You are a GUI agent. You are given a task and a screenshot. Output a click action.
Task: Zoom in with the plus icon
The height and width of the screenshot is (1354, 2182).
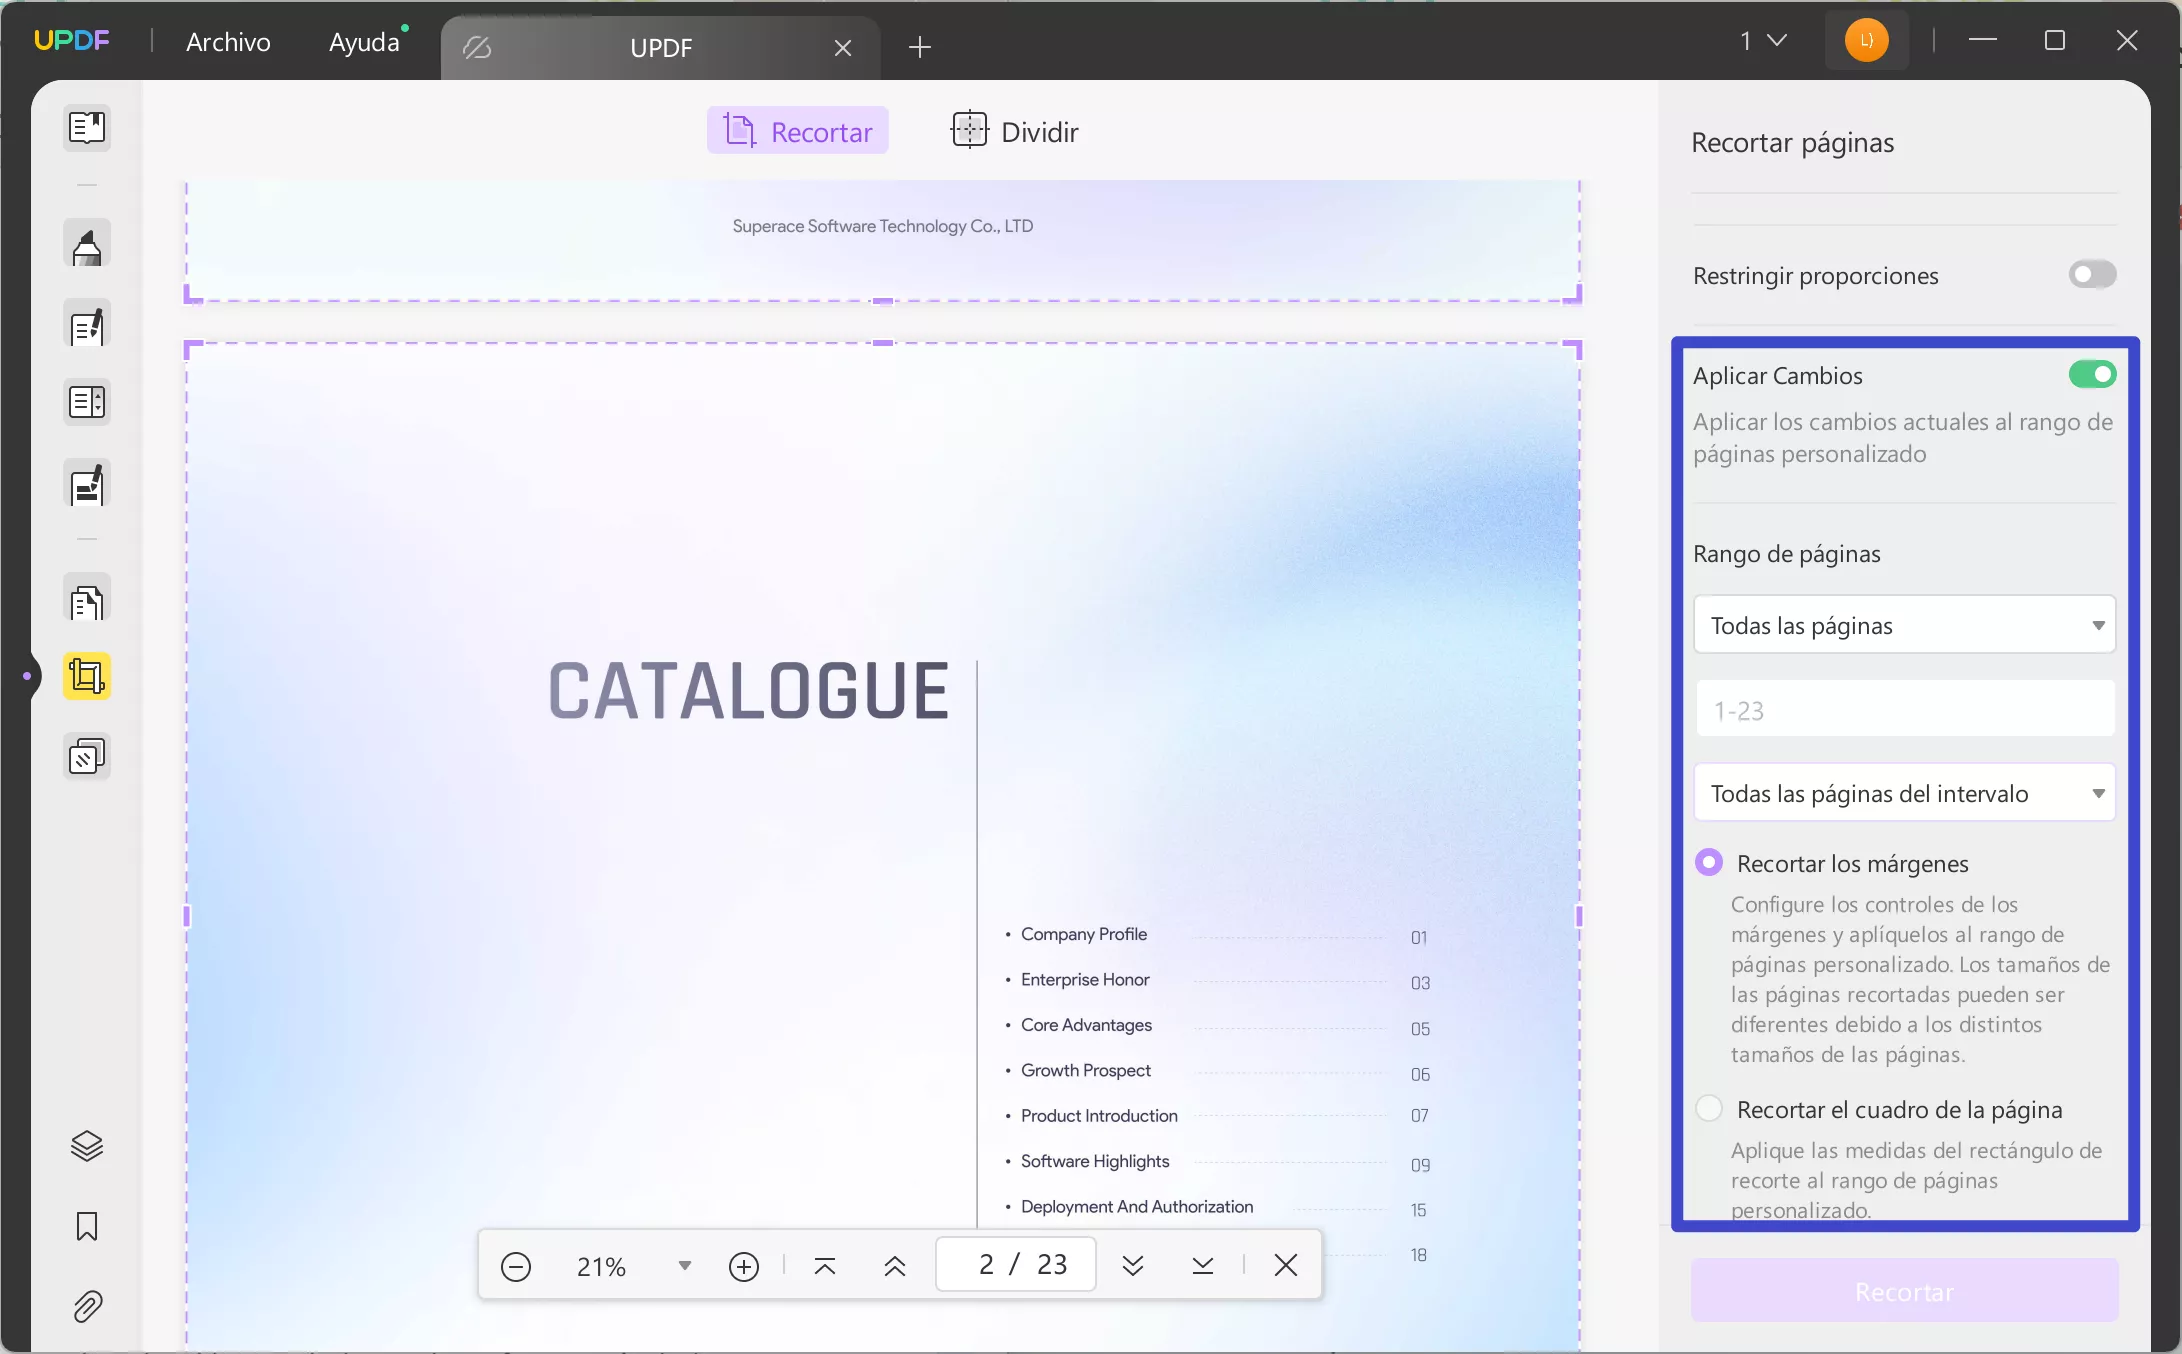744,1266
